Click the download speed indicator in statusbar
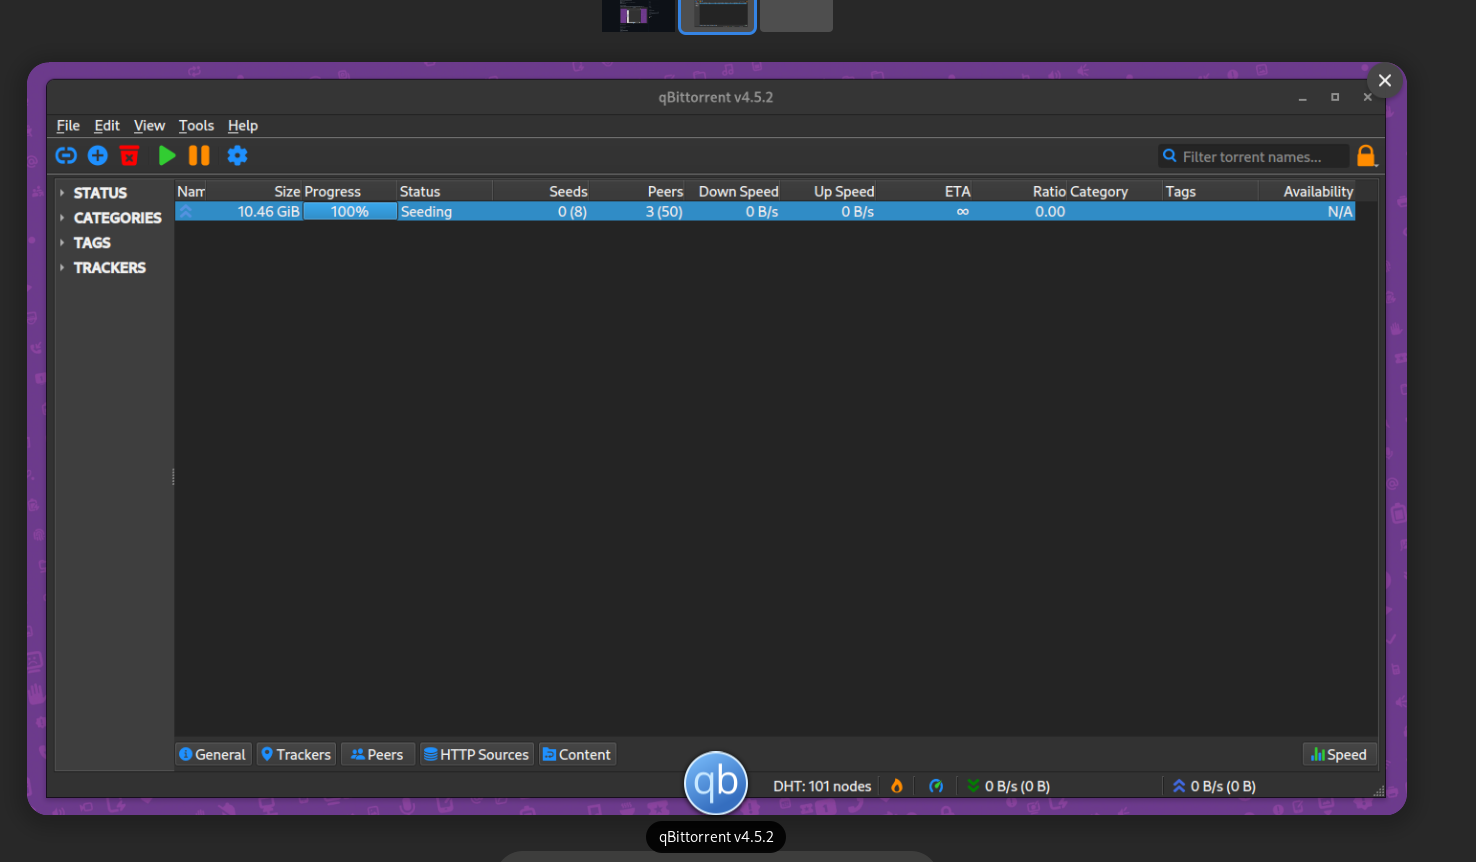 pos(1008,786)
